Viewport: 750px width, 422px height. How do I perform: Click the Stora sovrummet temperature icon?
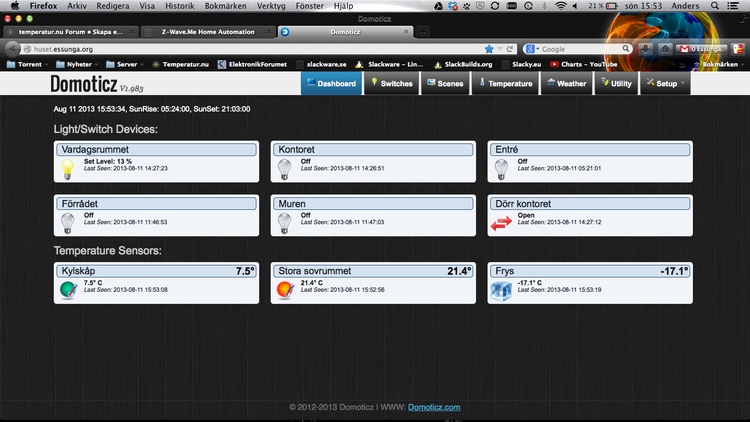coord(284,290)
